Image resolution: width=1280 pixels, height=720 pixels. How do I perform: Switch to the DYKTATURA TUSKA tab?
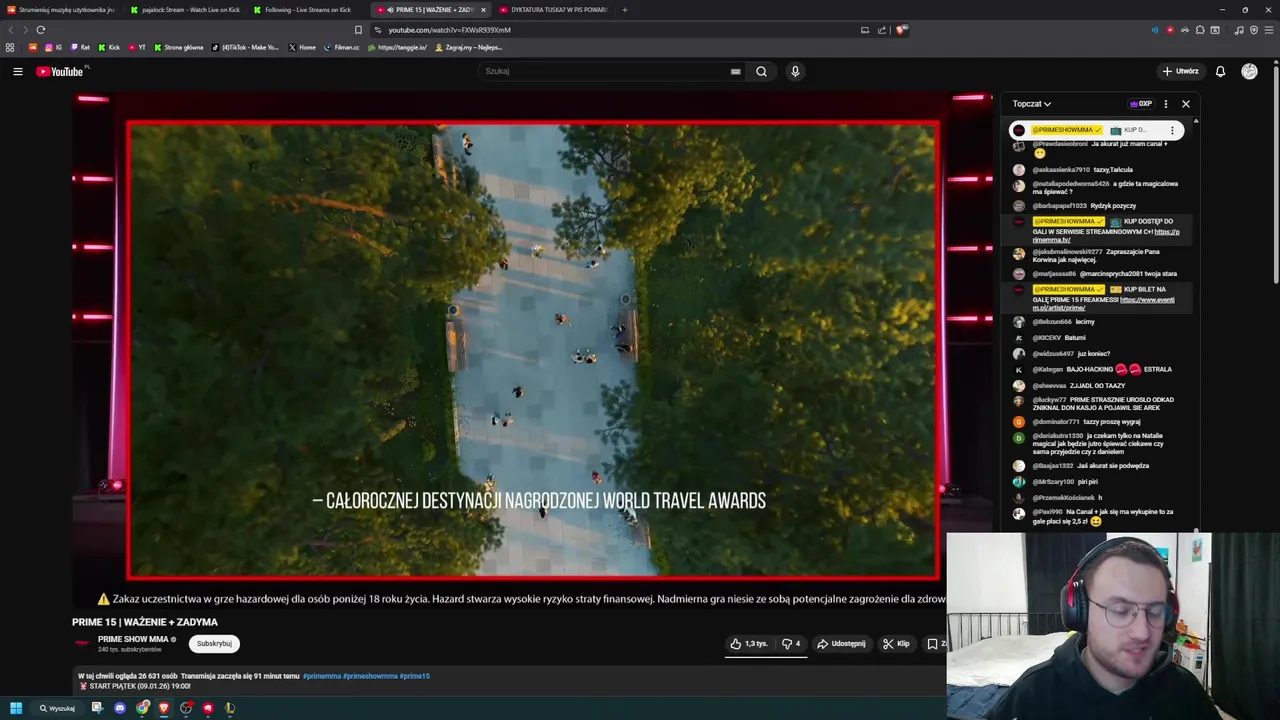tap(553, 10)
